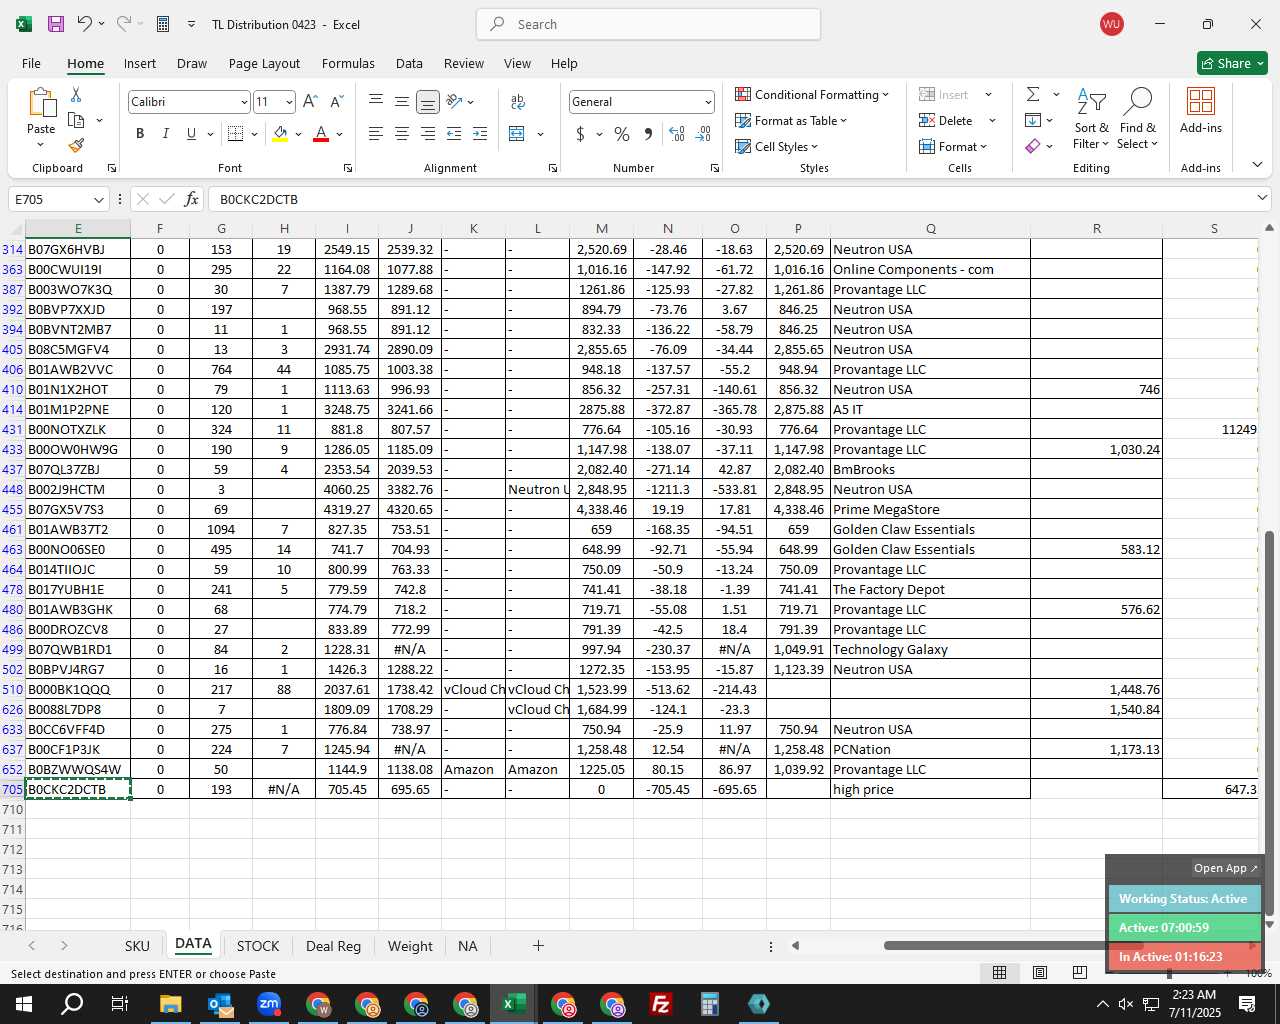The width and height of the screenshot is (1280, 1024).
Task: Apply Wrap Text in Alignment group
Action: [518, 101]
